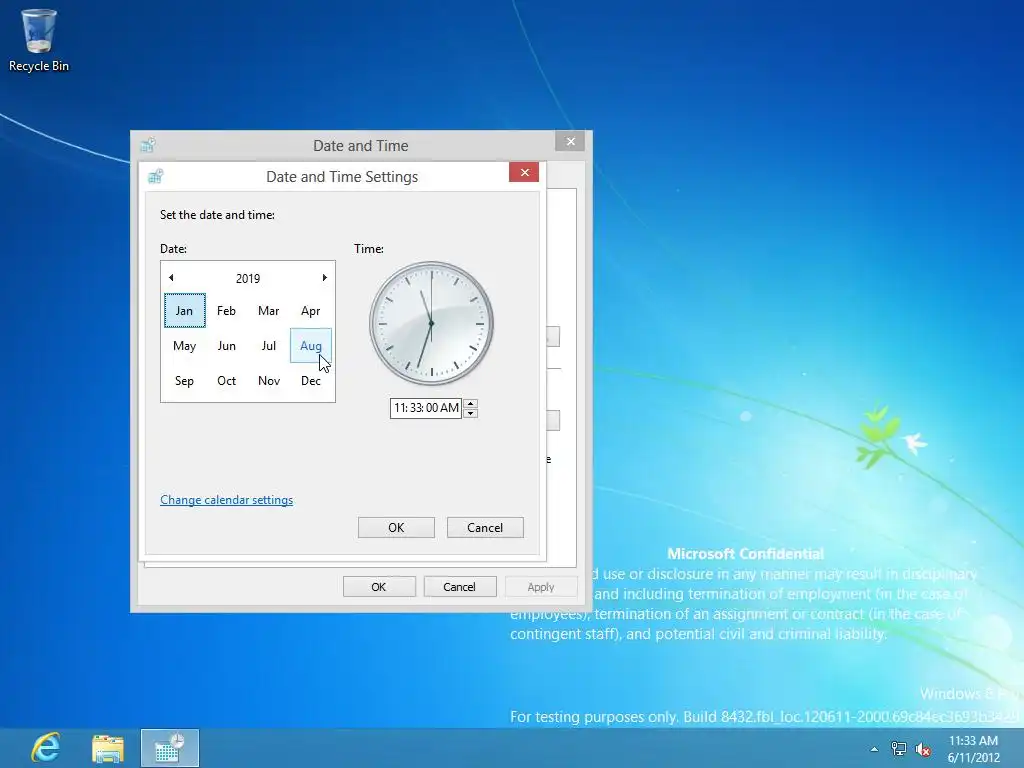Viewport: 1024px width, 768px height.
Task: Go to the previous year arrow
Action: click(x=171, y=278)
